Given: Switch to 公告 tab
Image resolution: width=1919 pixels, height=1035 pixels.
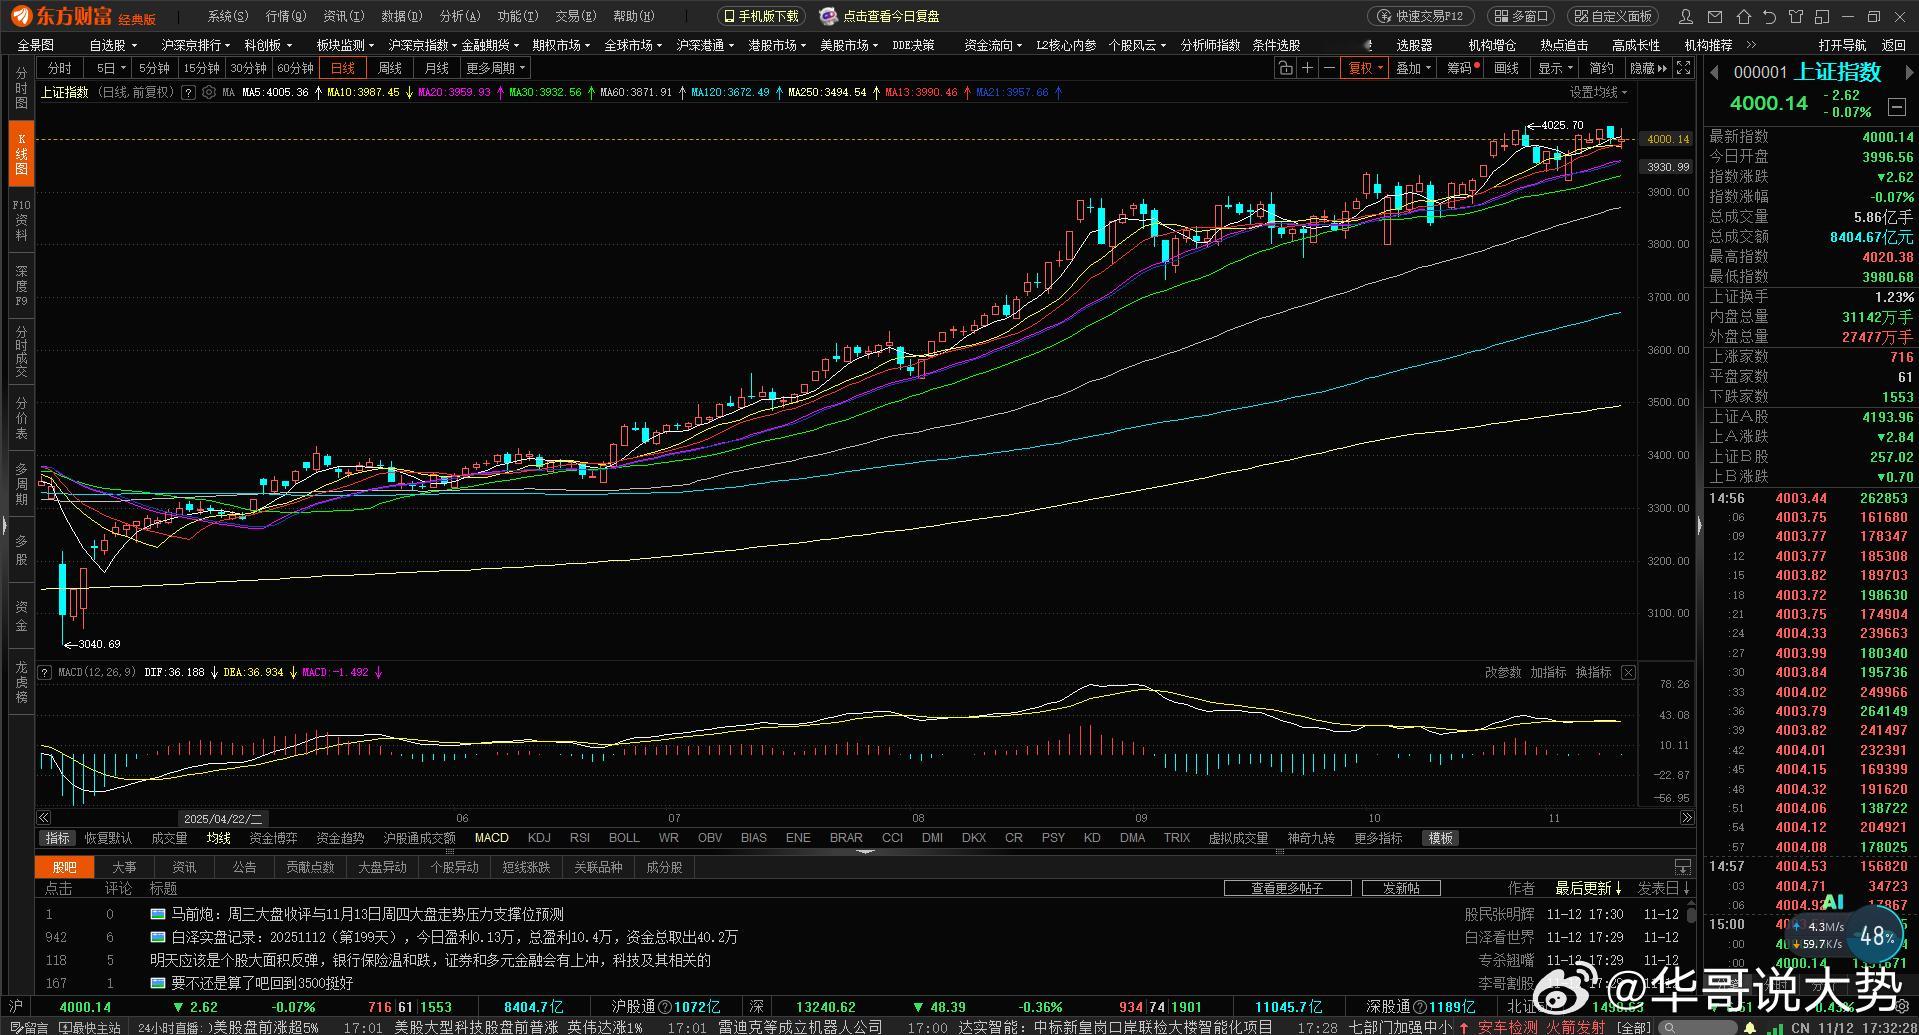Looking at the screenshot, I should pyautogui.click(x=244, y=867).
